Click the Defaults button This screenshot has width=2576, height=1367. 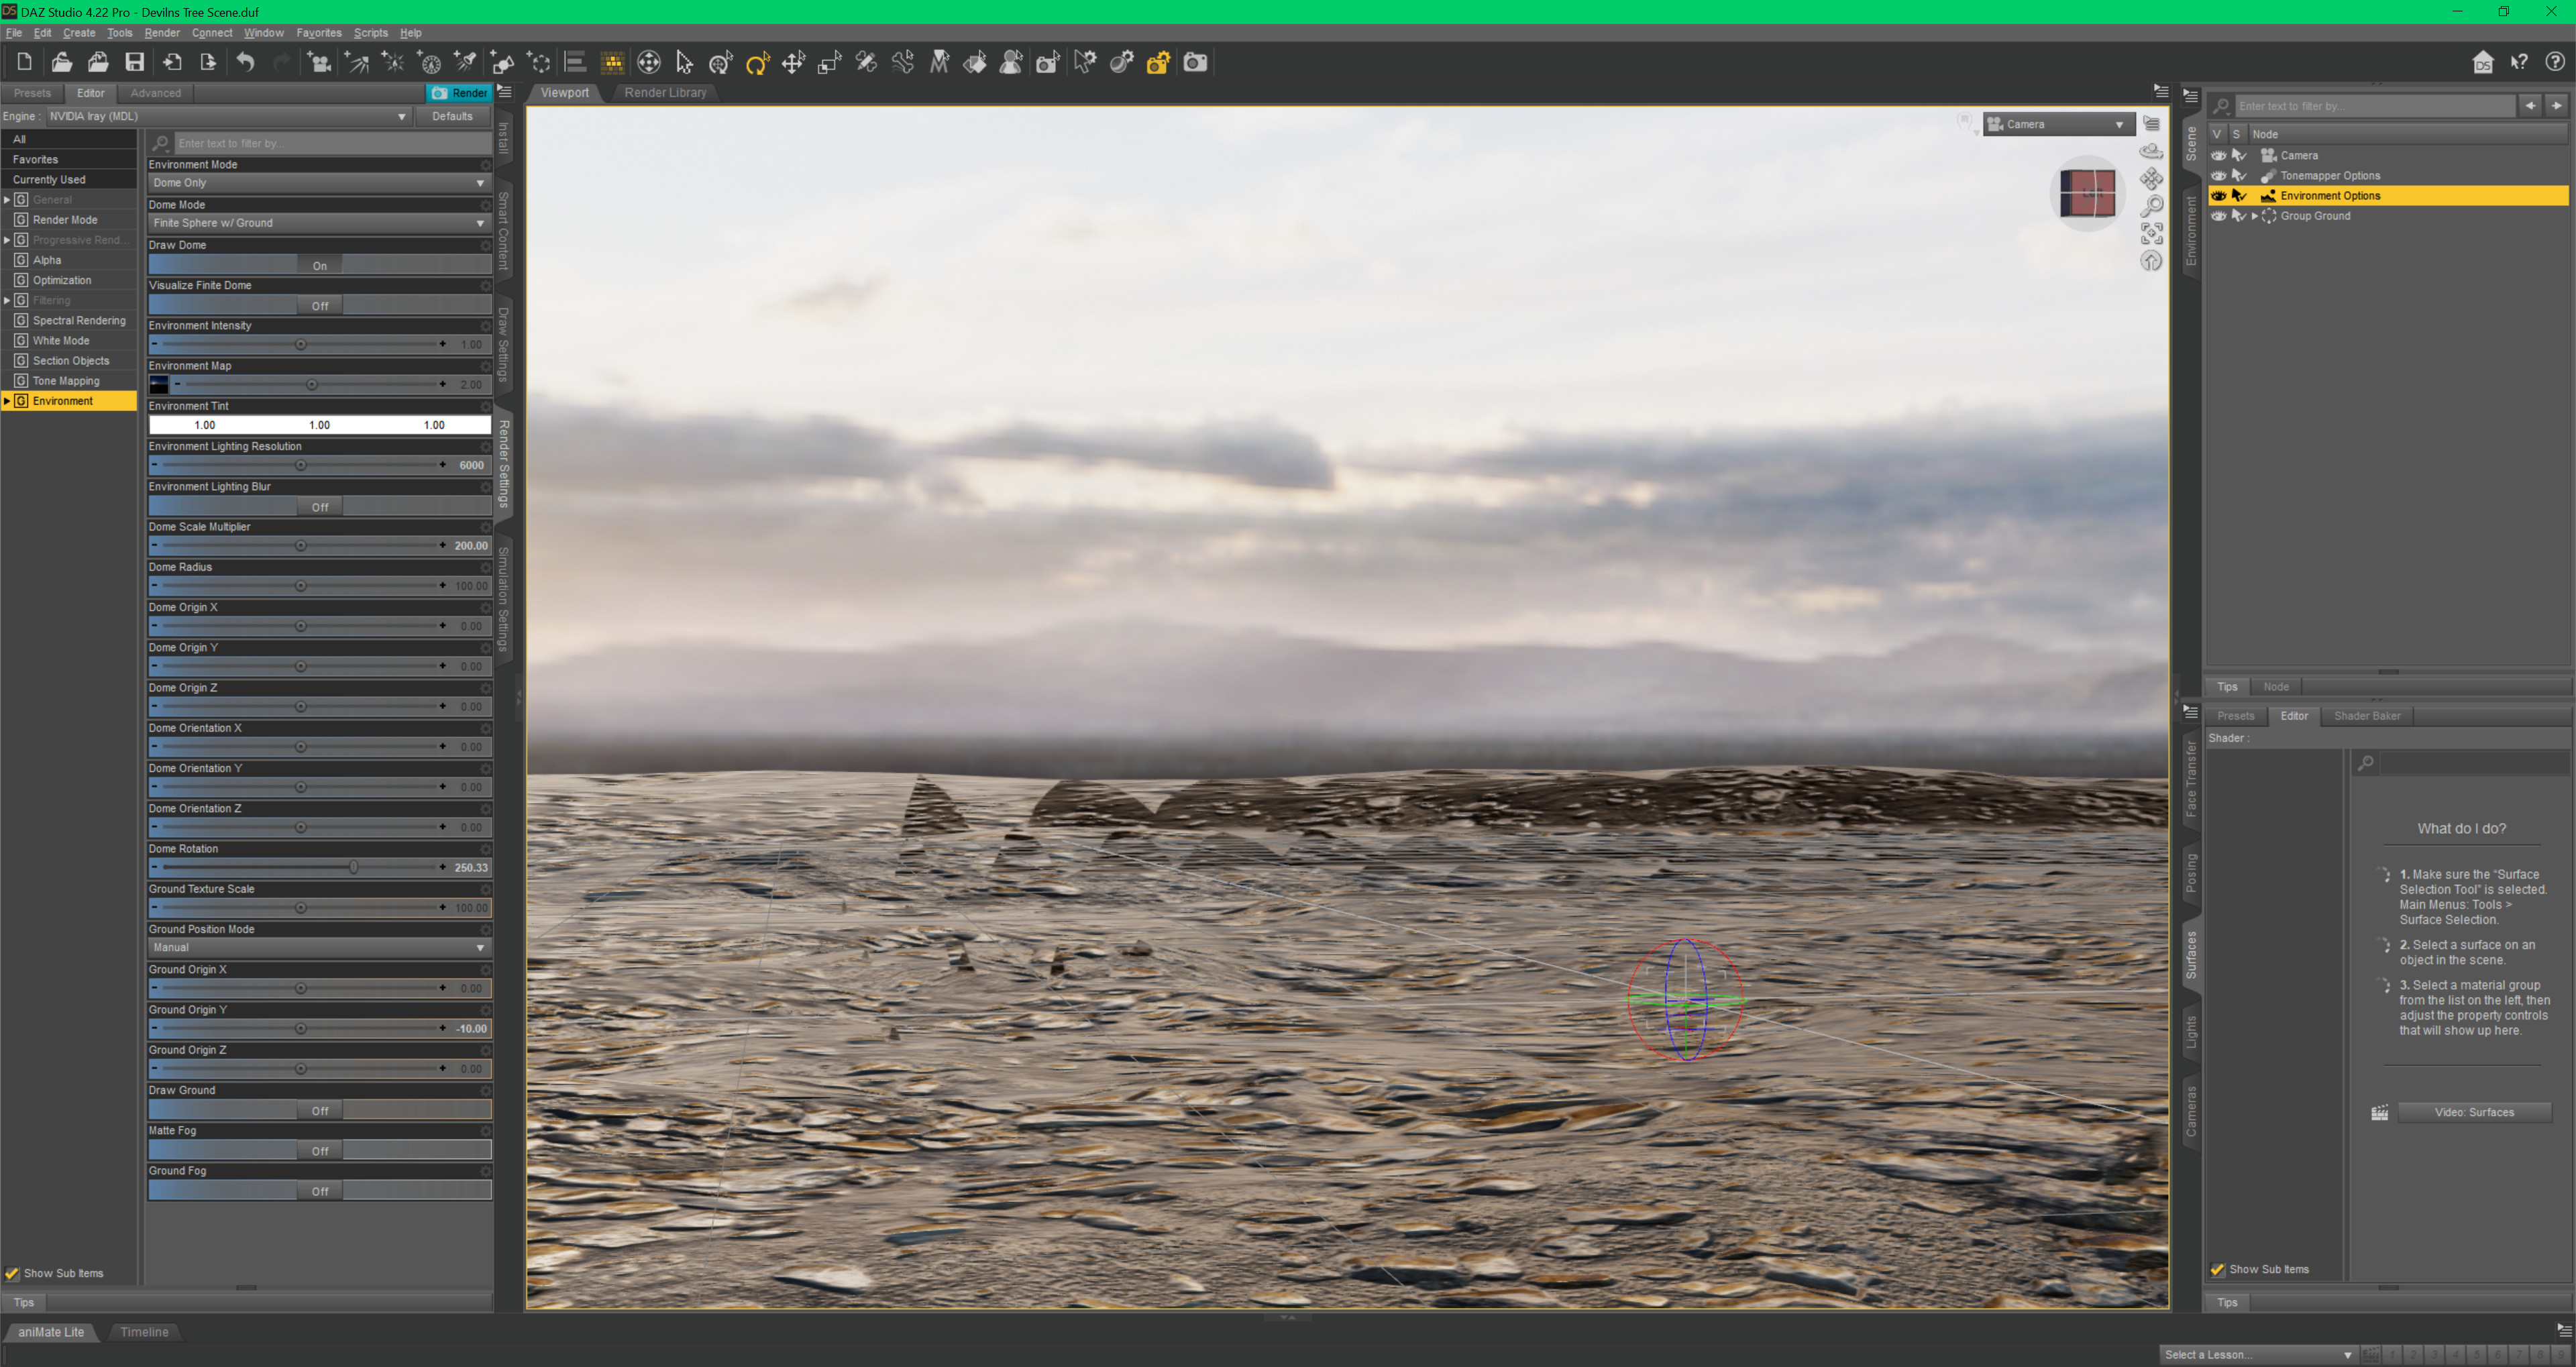(452, 116)
